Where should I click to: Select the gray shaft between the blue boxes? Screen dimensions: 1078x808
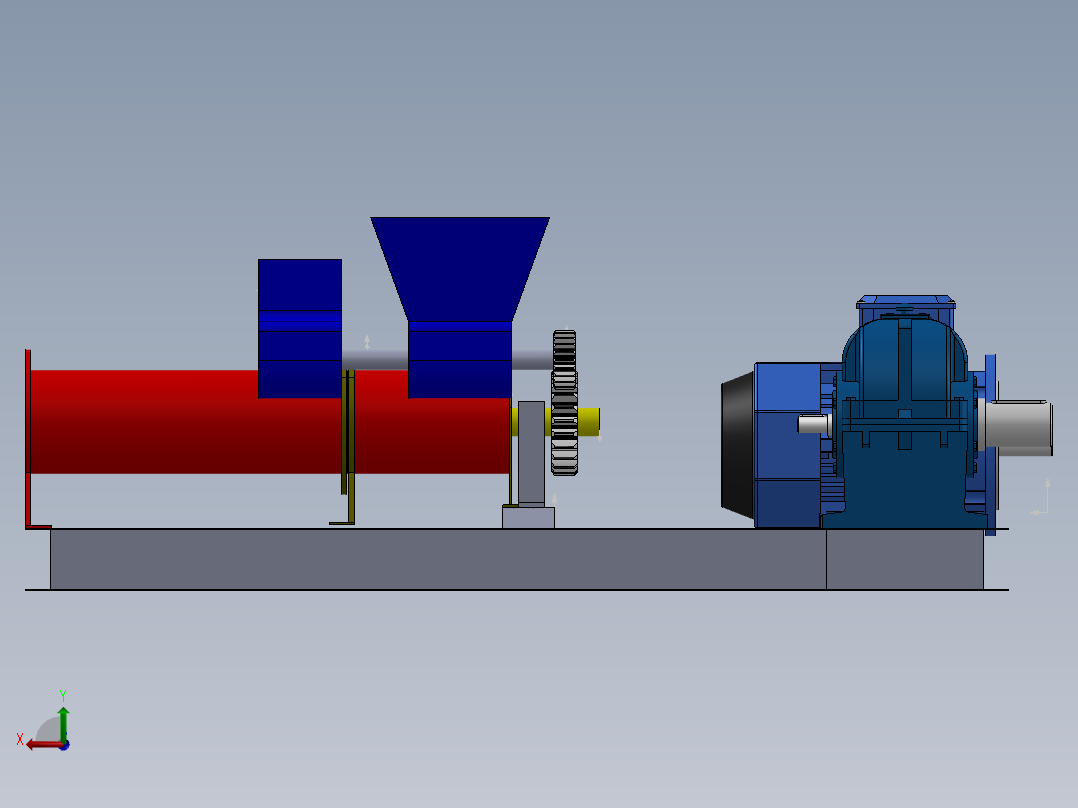375,360
